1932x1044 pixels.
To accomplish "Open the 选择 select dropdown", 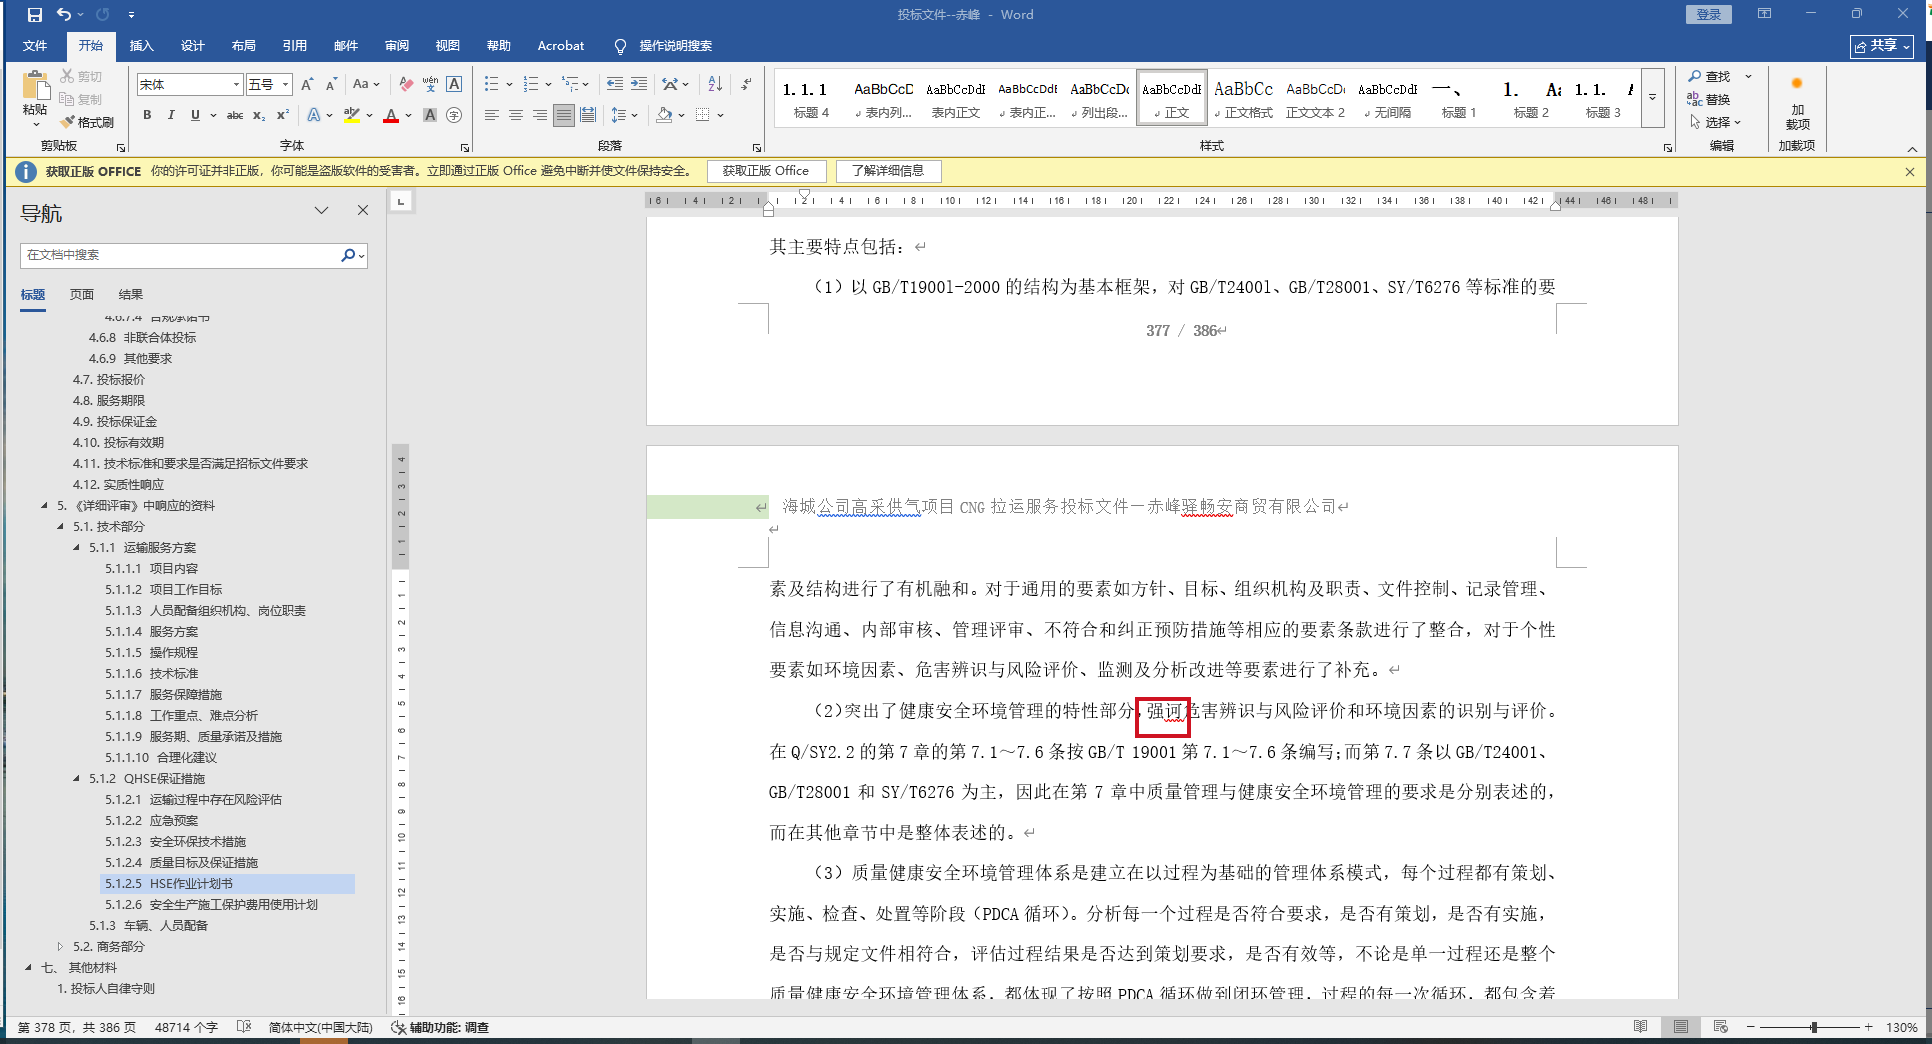I will tap(1716, 122).
